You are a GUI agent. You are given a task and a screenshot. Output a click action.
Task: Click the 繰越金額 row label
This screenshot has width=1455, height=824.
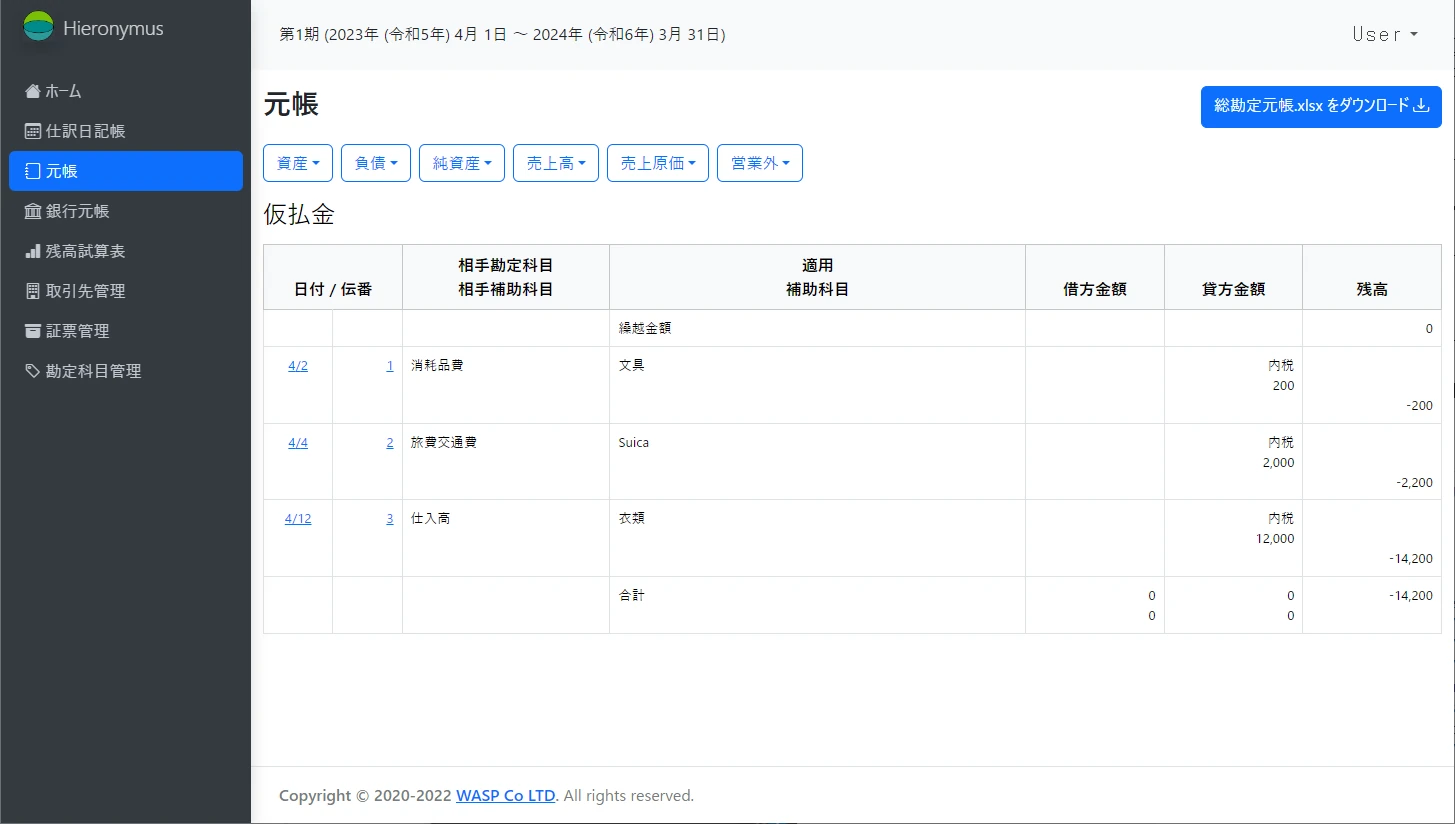tap(645, 328)
